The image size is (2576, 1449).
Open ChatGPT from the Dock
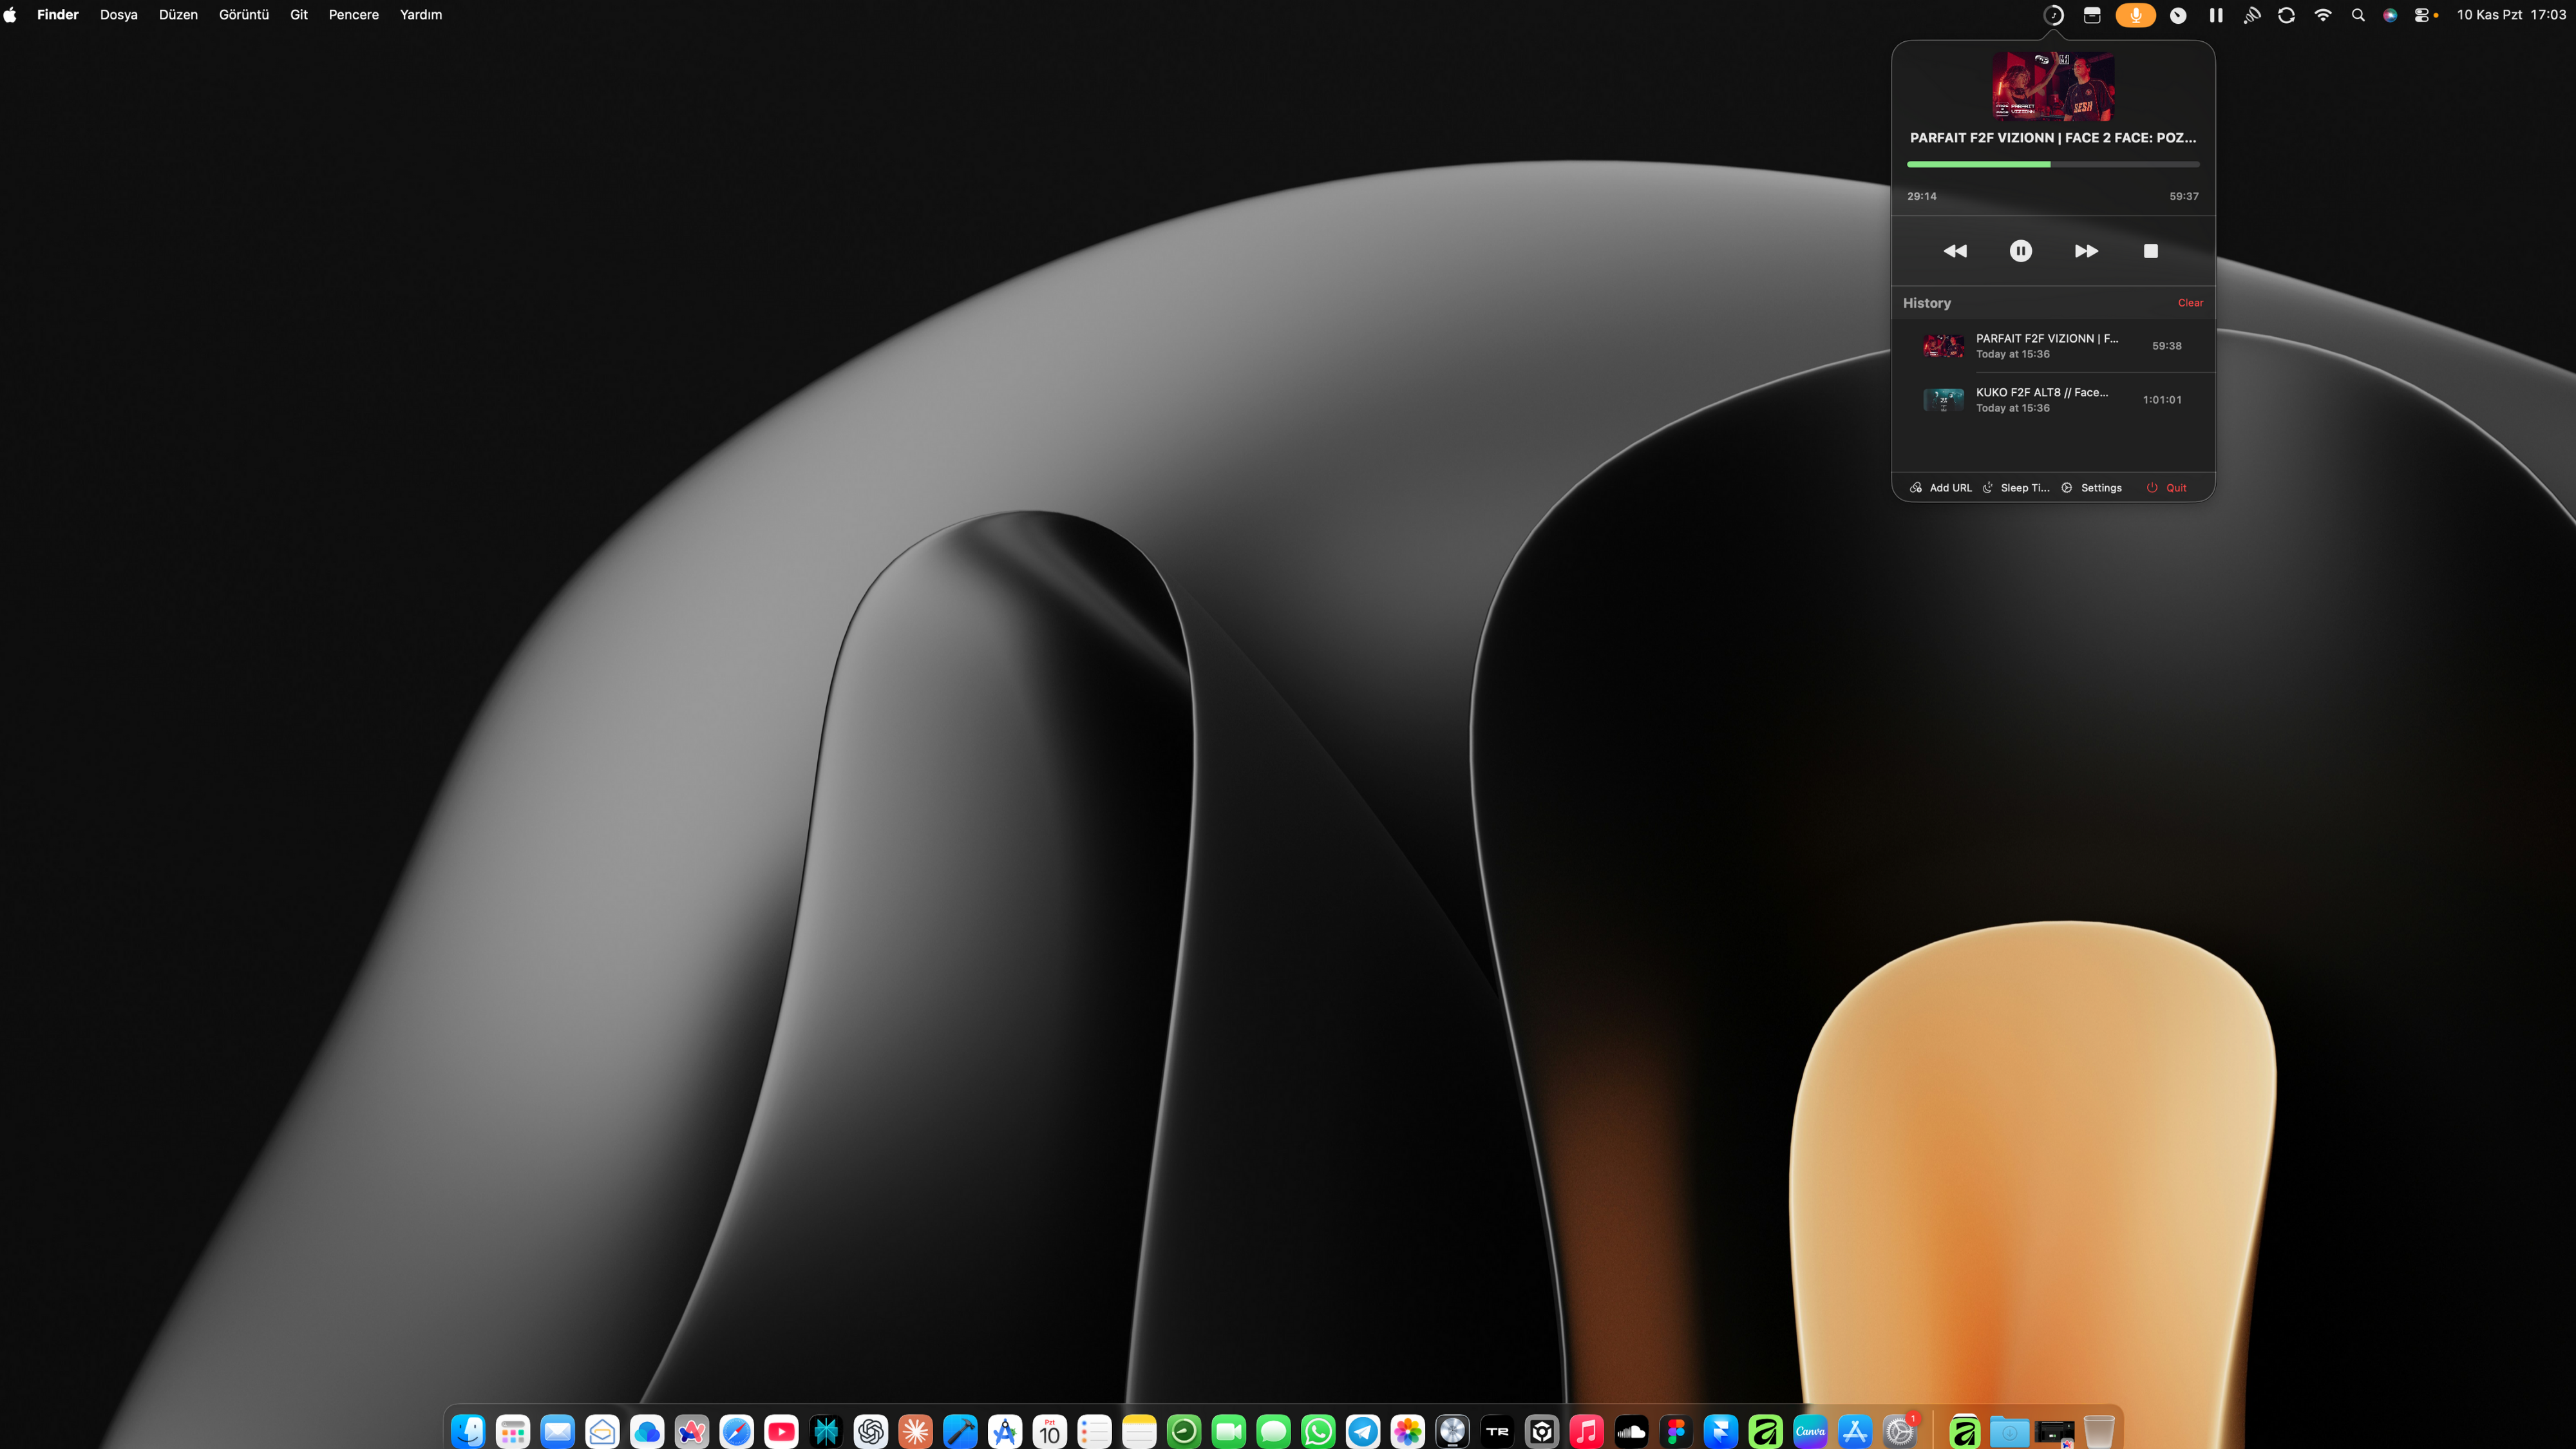pyautogui.click(x=870, y=1432)
